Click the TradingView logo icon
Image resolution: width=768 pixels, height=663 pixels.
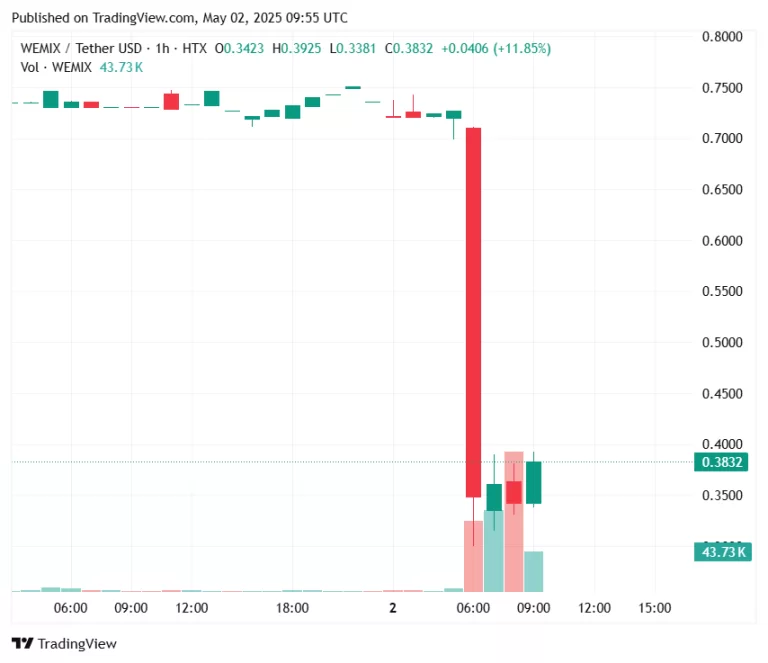(21, 644)
